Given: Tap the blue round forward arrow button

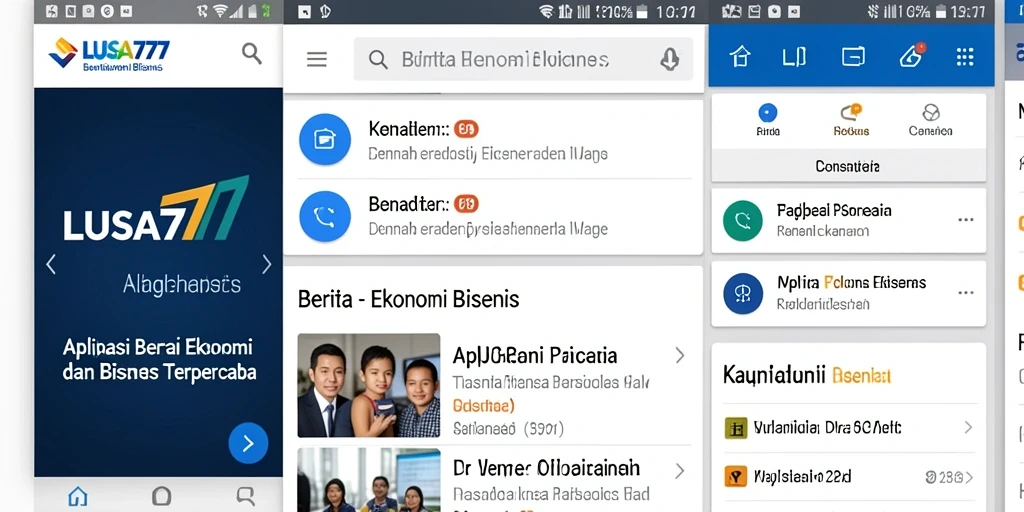Looking at the screenshot, I should click(x=248, y=443).
